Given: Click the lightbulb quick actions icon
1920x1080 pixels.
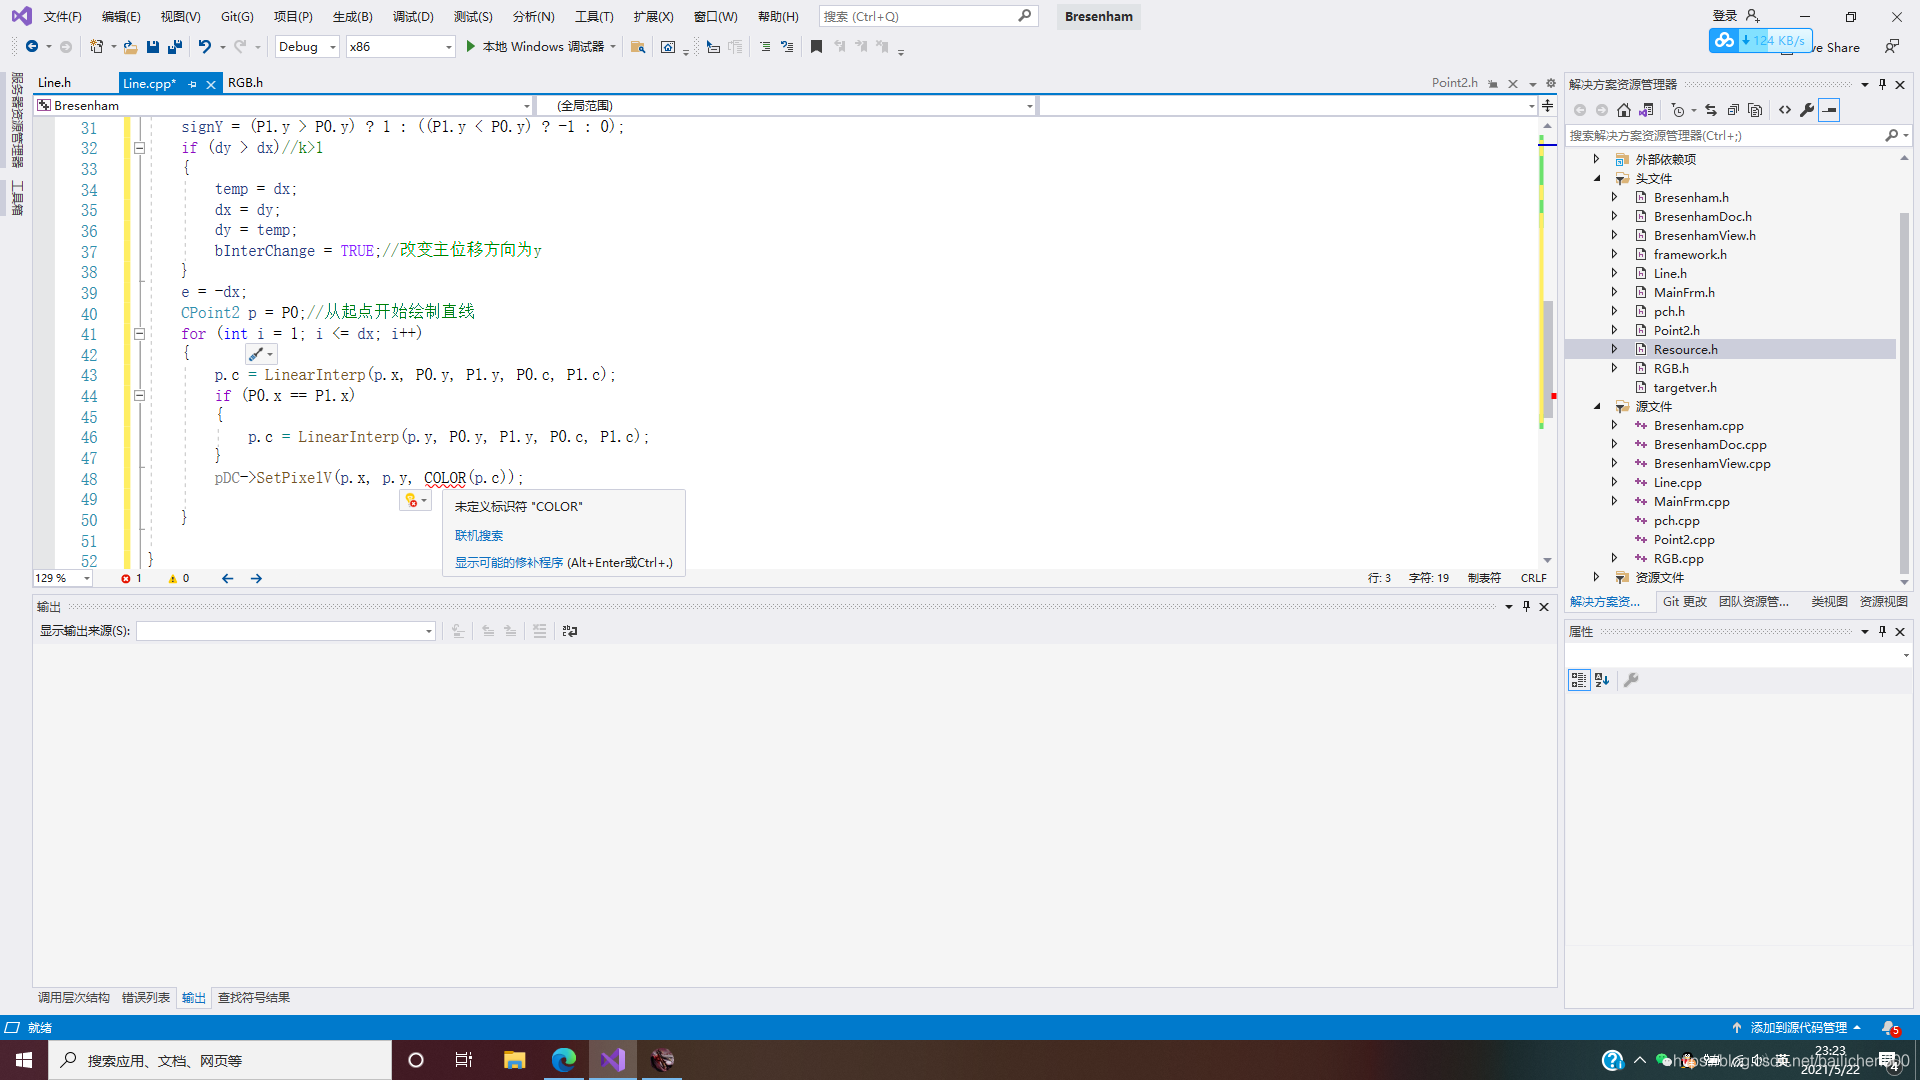Looking at the screenshot, I should point(412,500).
